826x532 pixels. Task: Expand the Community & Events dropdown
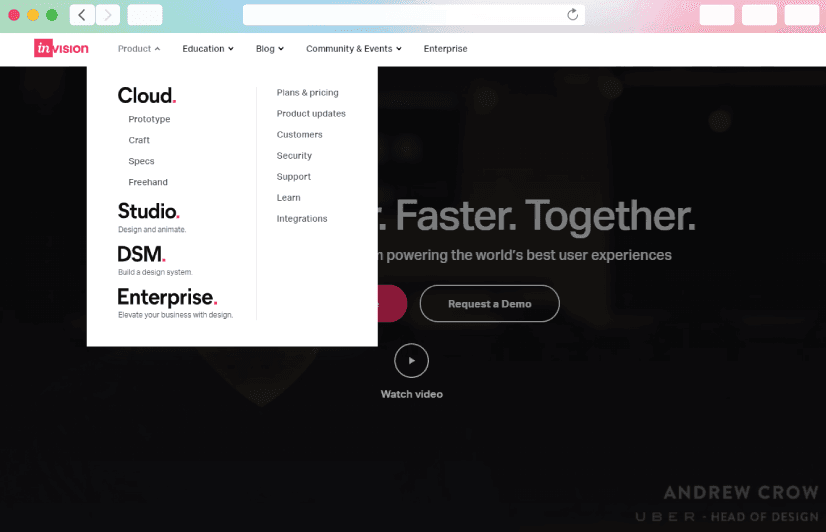coord(353,49)
